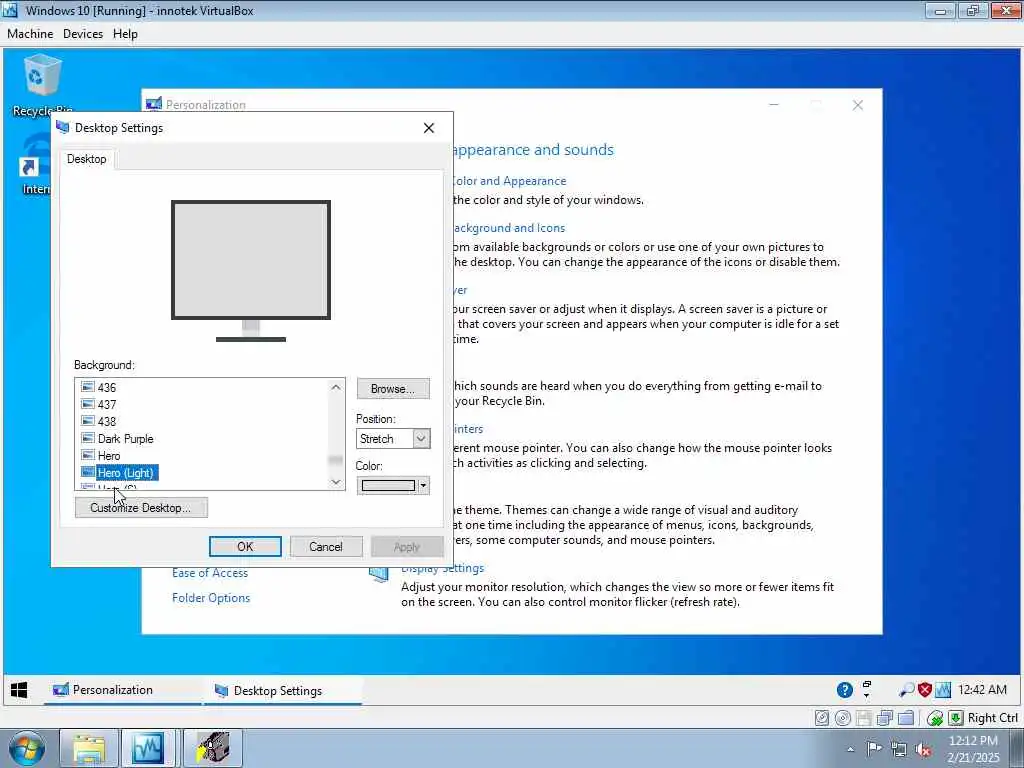Confirm with the OK button
1024x768 pixels.
click(246, 547)
